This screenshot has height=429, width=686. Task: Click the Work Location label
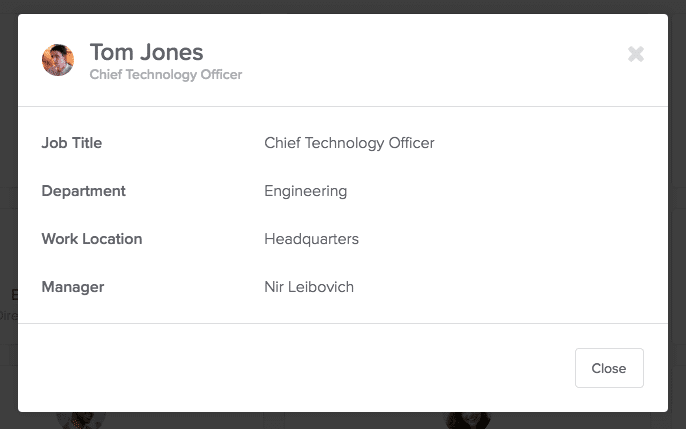(x=92, y=239)
